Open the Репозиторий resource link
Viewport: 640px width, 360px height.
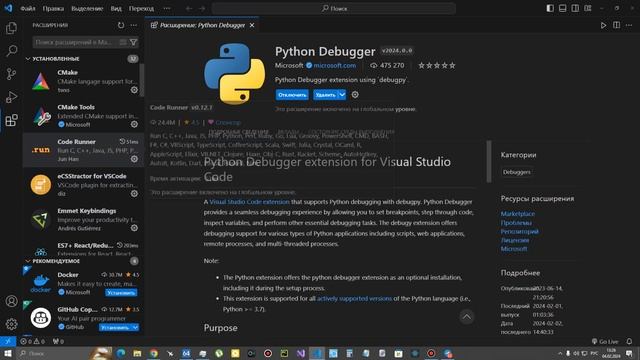[520, 231]
